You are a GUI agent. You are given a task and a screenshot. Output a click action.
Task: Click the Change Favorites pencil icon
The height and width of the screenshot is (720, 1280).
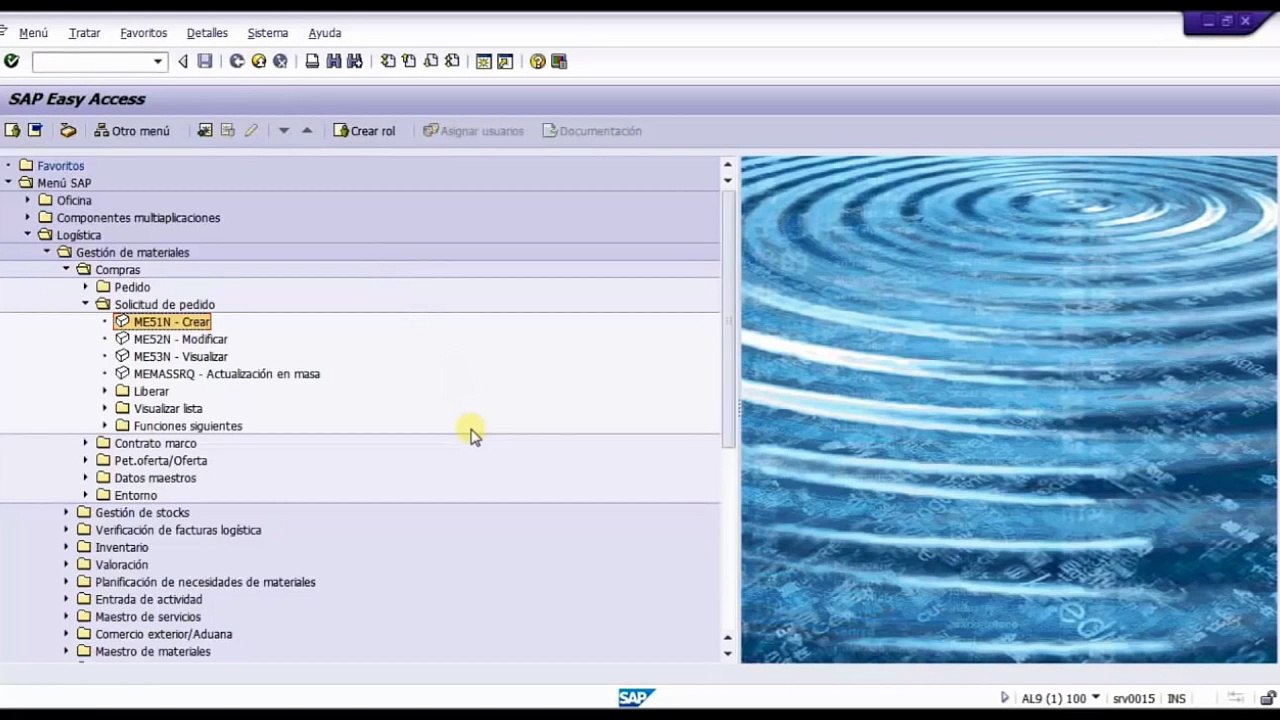[251, 131]
